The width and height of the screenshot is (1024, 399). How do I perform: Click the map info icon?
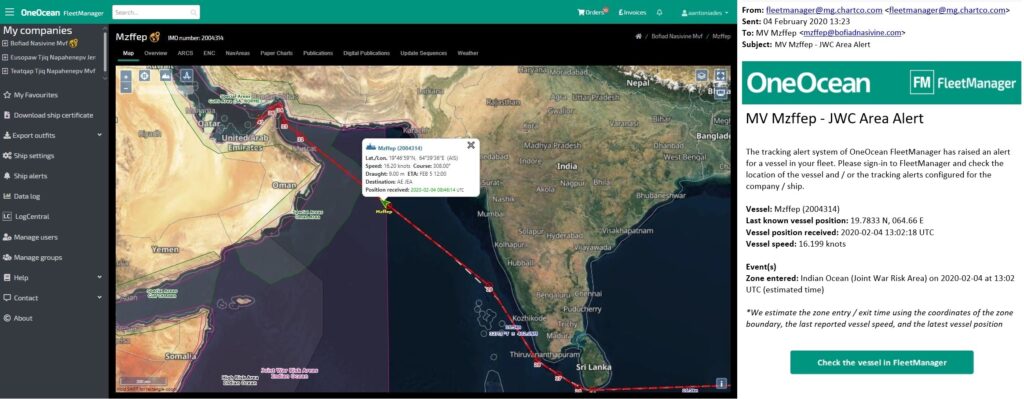(721, 384)
